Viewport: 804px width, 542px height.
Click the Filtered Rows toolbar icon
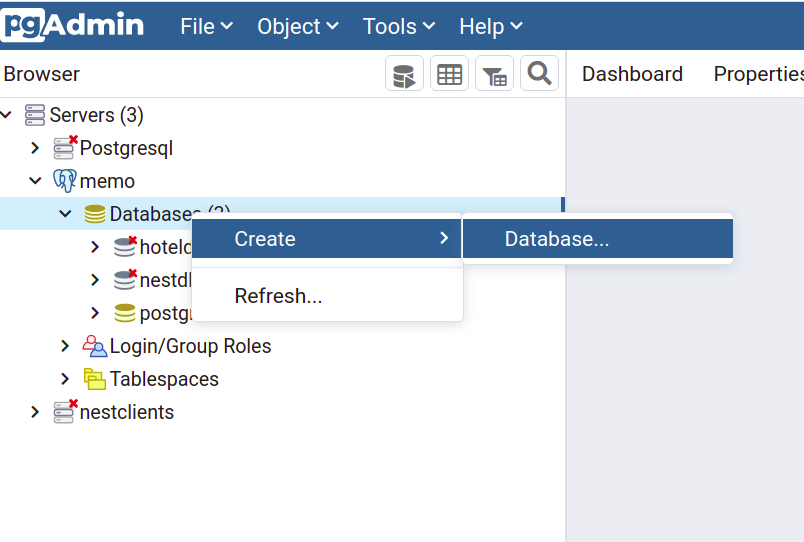pos(494,73)
